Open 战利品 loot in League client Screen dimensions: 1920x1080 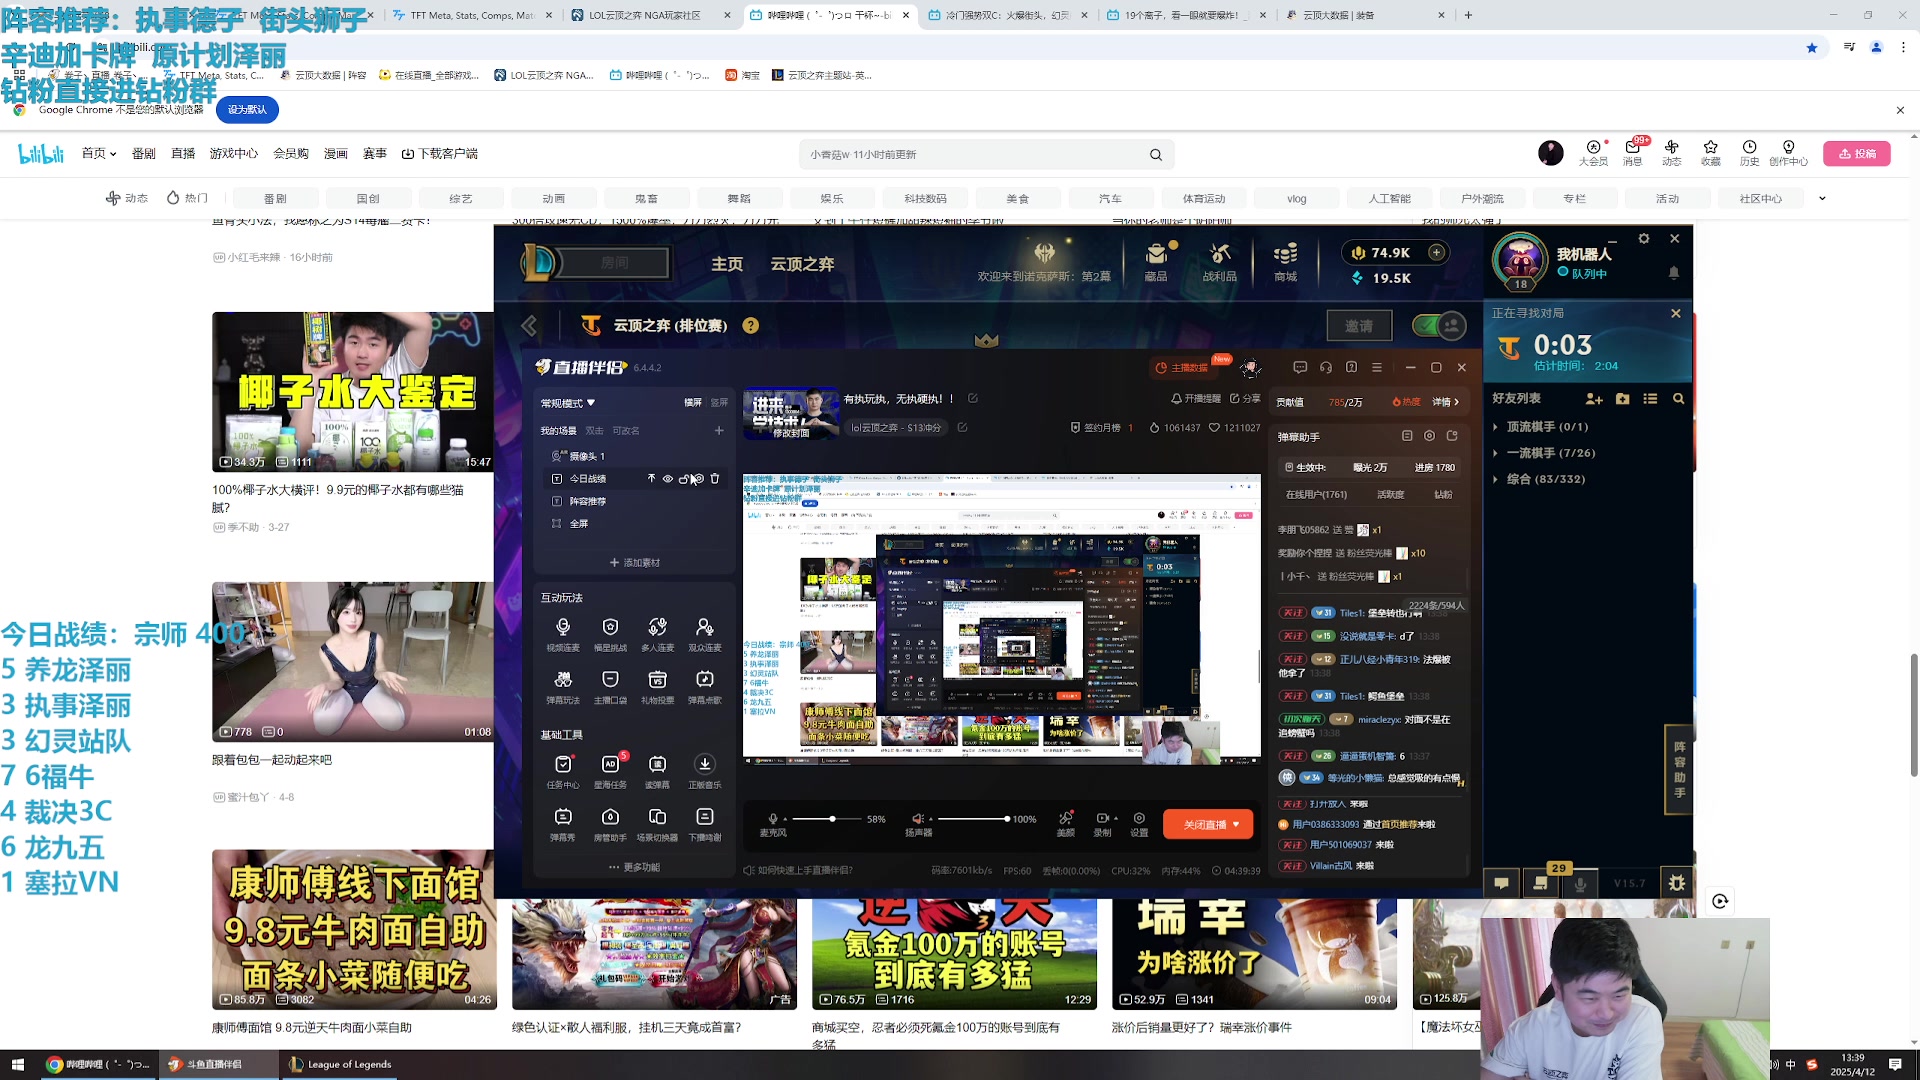point(1219,262)
